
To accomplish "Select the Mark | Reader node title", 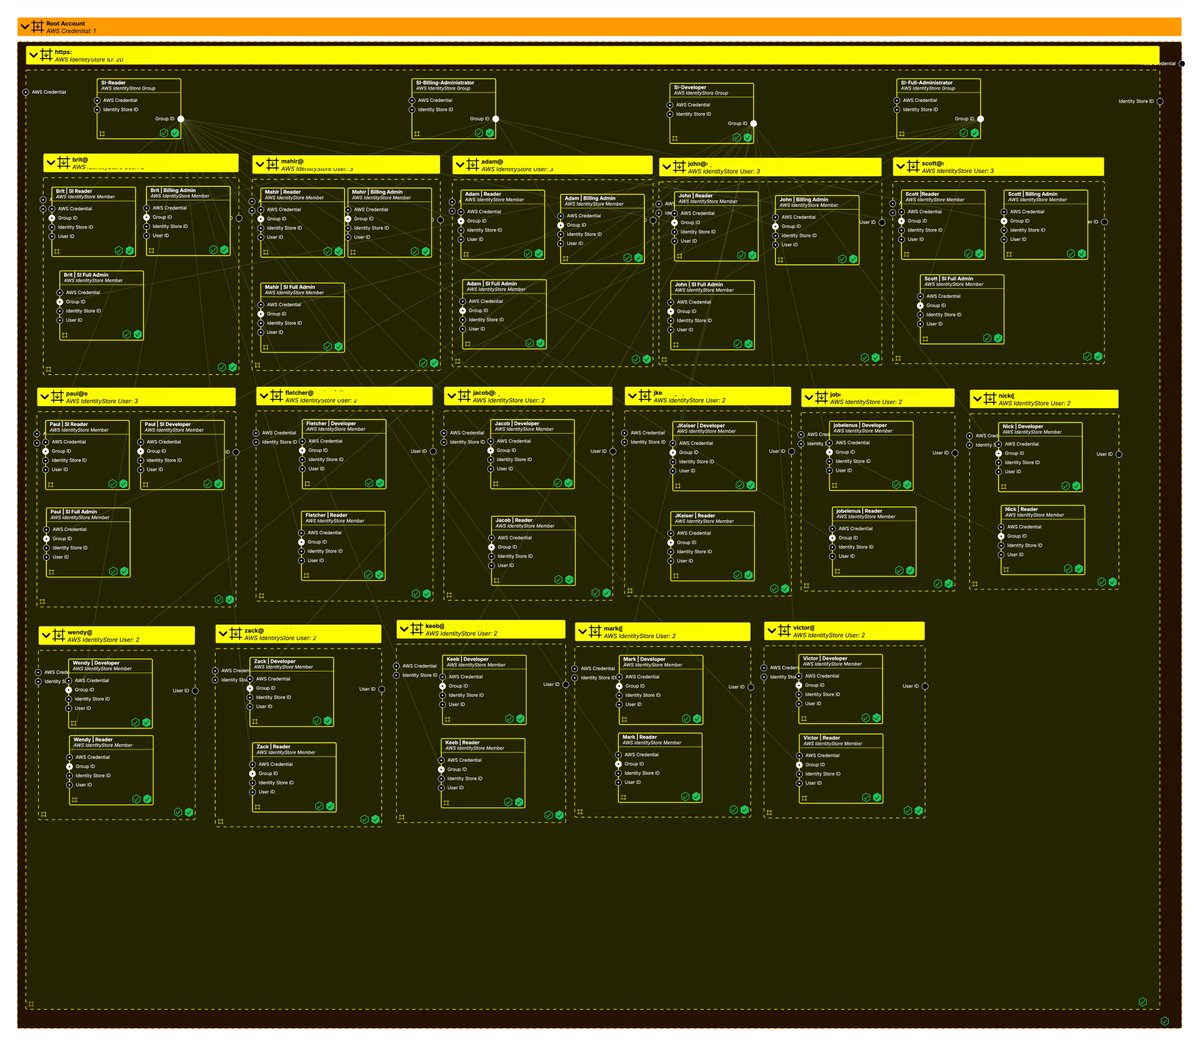I will click(x=640, y=737).
